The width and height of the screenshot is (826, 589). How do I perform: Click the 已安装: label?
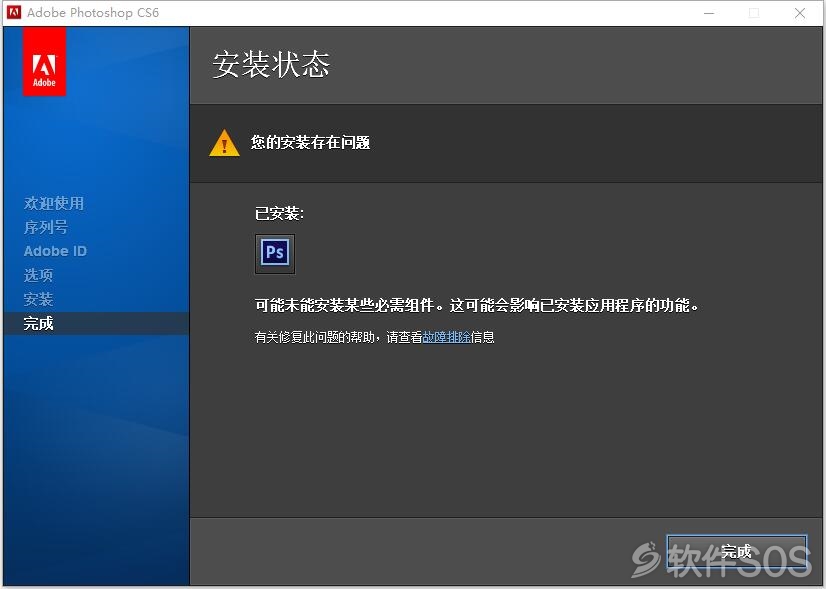pos(279,213)
